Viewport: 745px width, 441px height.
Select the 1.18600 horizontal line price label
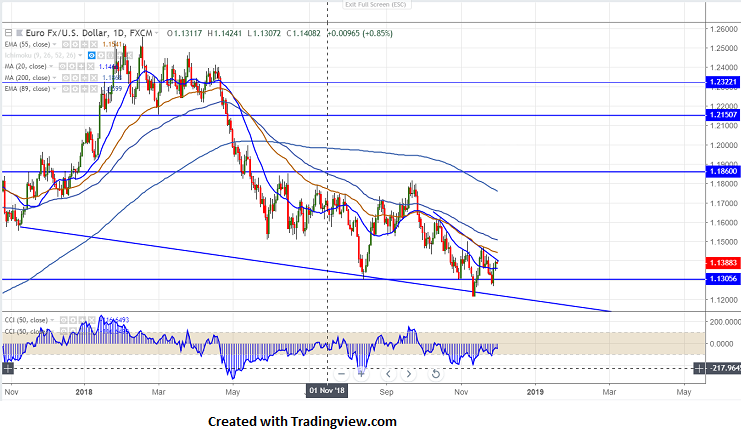point(723,172)
